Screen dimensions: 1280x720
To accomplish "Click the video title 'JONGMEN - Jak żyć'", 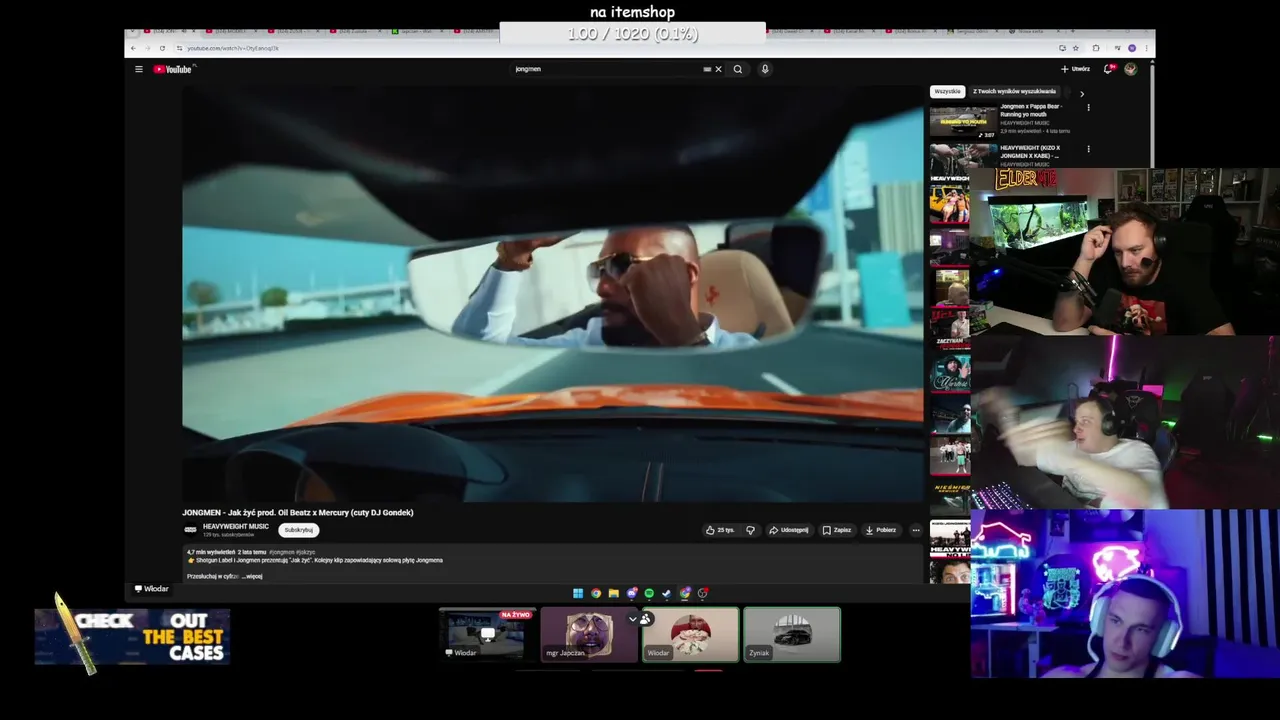I will pyautogui.click(x=297, y=512).
